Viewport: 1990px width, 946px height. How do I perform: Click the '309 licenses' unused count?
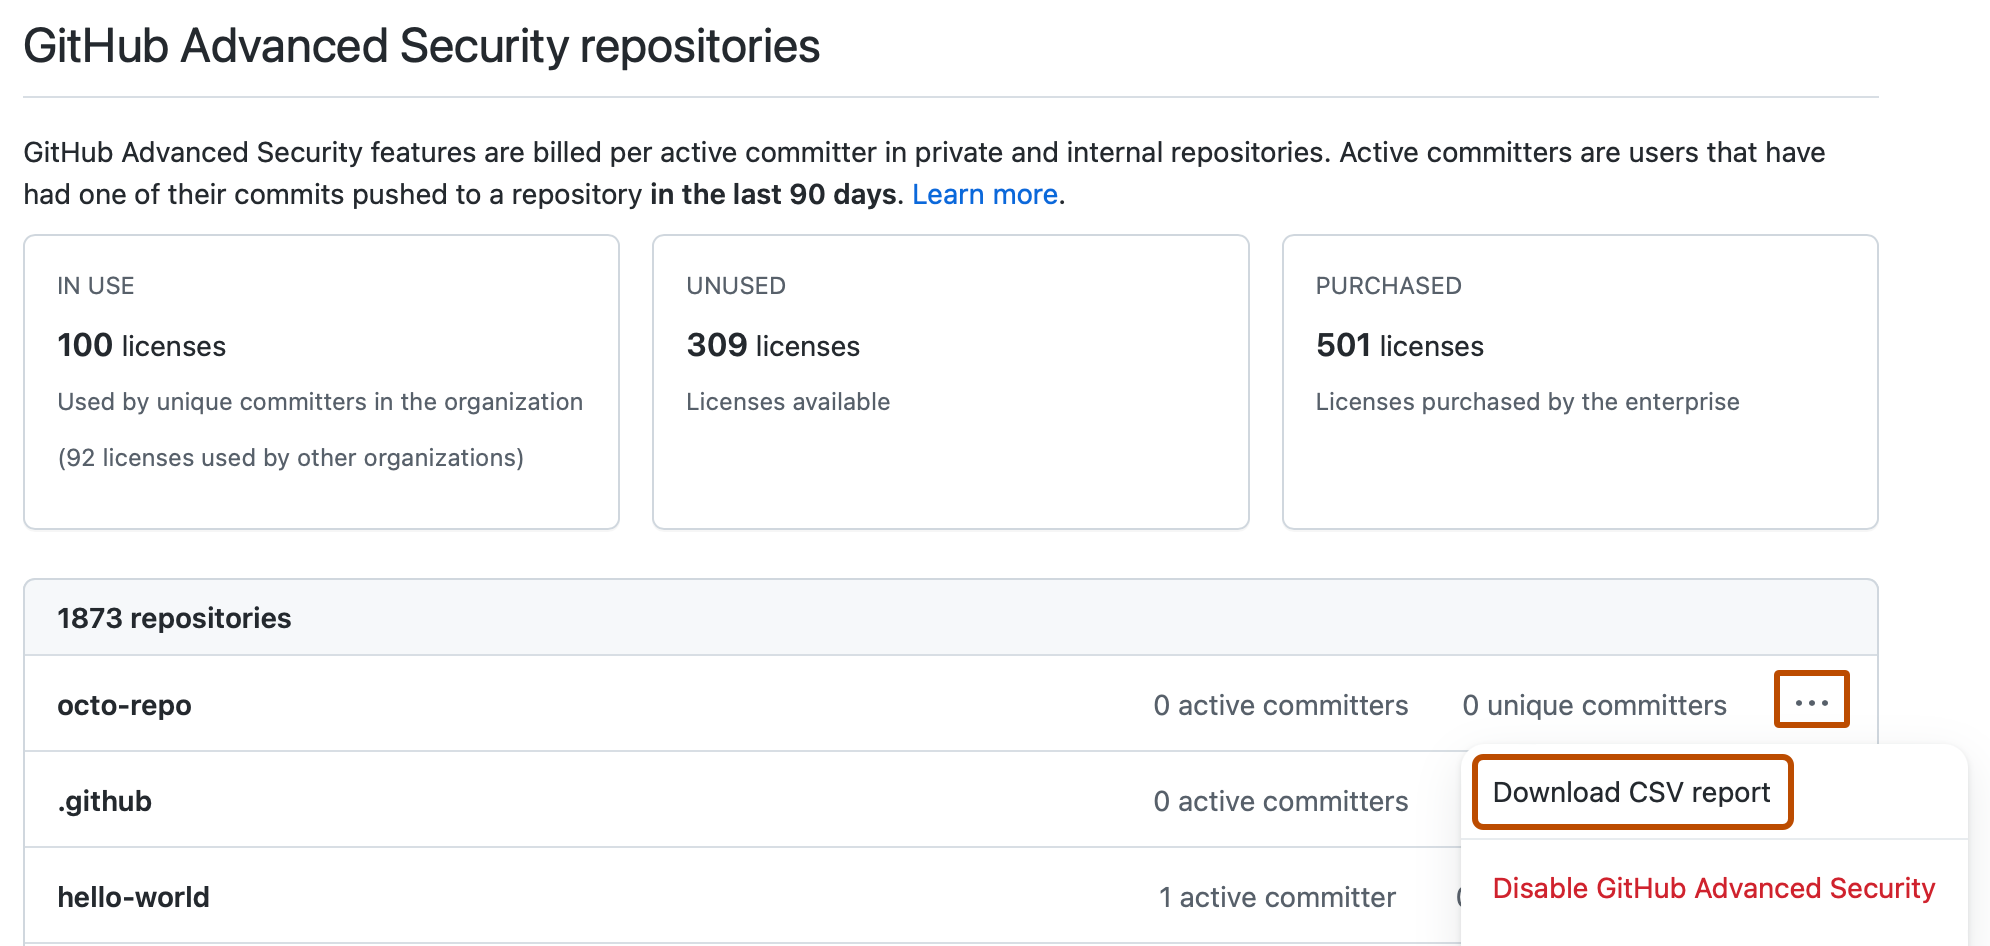click(x=773, y=345)
